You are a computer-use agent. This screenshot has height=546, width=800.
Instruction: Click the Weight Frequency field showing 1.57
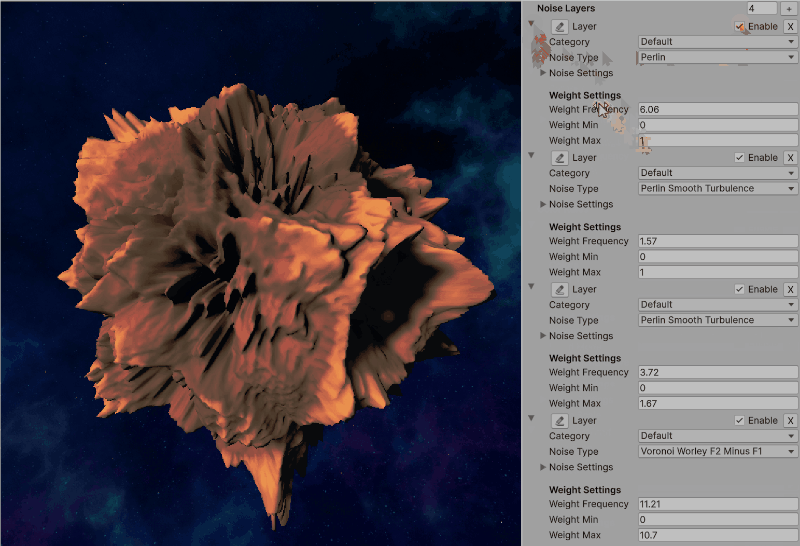point(717,241)
